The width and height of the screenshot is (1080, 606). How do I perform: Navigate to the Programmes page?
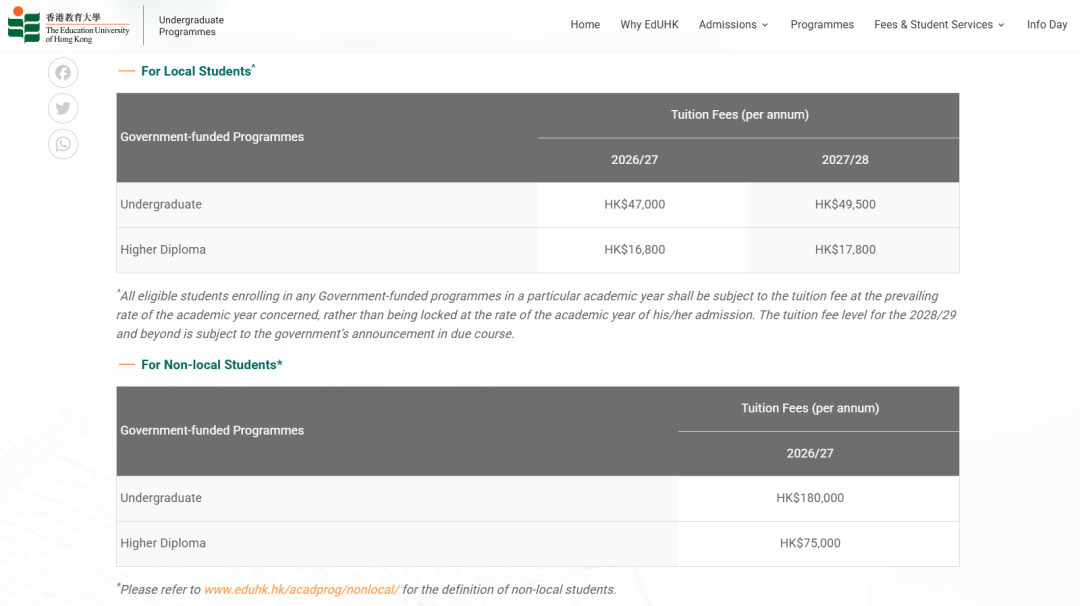click(822, 25)
